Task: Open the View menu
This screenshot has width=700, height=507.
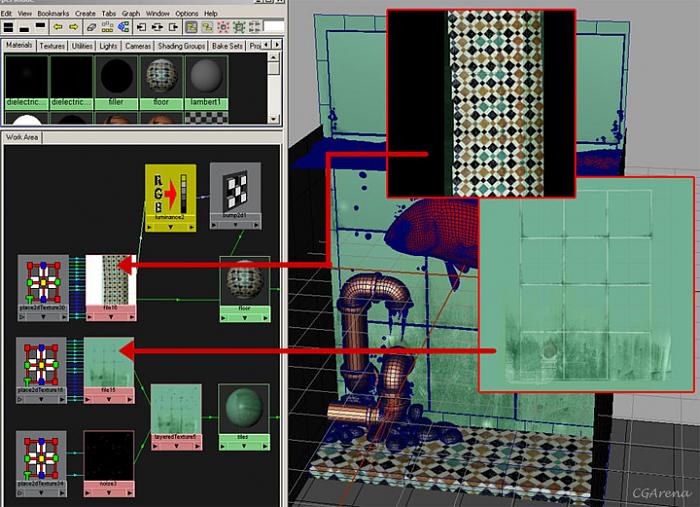Action: pos(25,13)
